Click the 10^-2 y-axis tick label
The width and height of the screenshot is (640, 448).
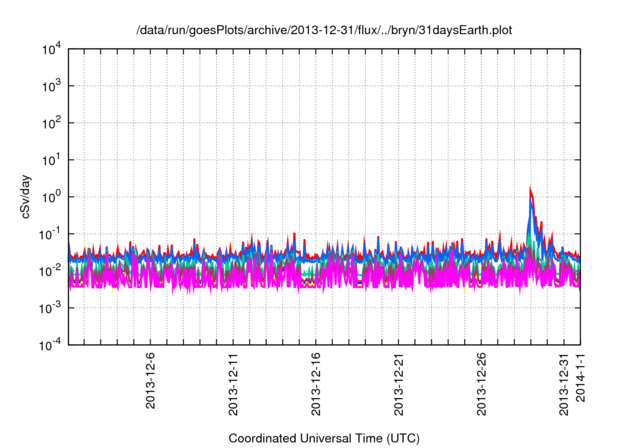pyautogui.click(x=46, y=270)
